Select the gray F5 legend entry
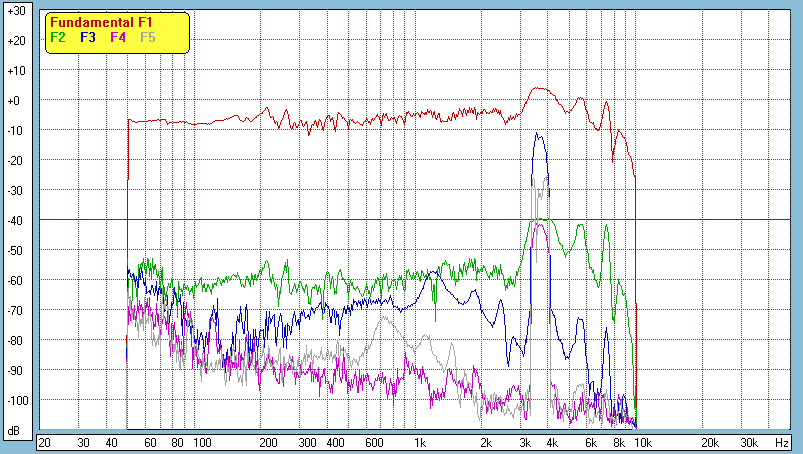Screen dimensions: 803x454 pyautogui.click(x=148, y=37)
